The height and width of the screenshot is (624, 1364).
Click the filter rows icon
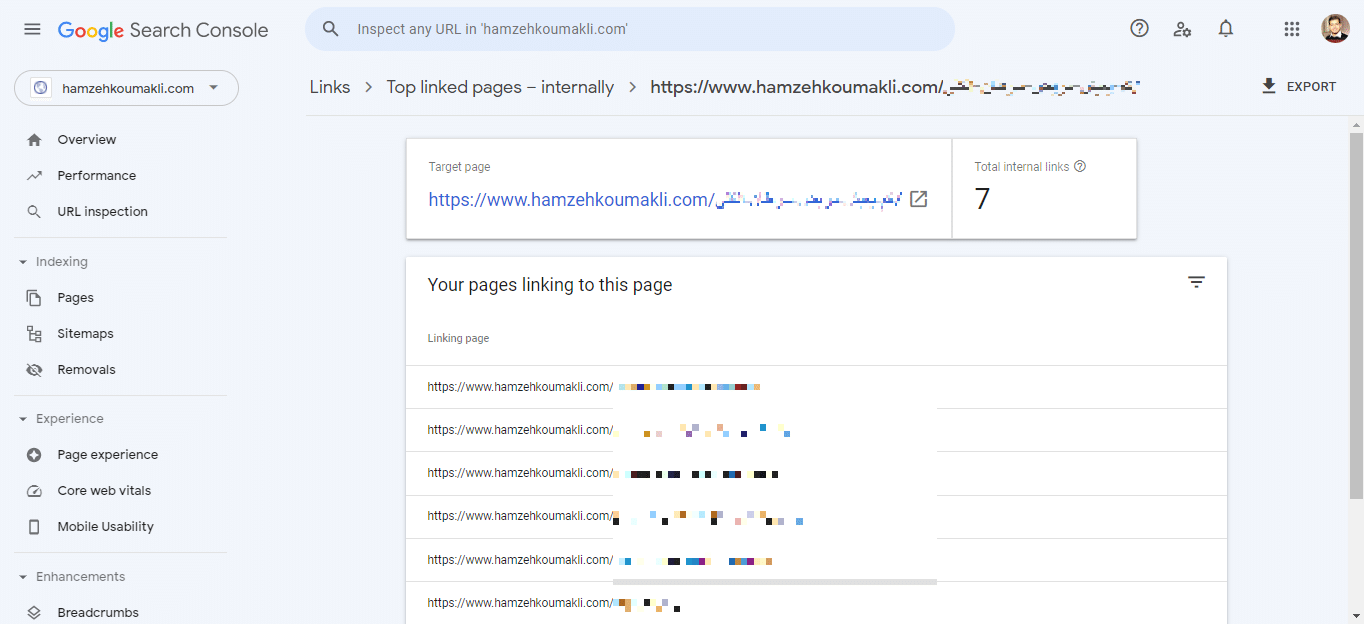tap(1196, 283)
